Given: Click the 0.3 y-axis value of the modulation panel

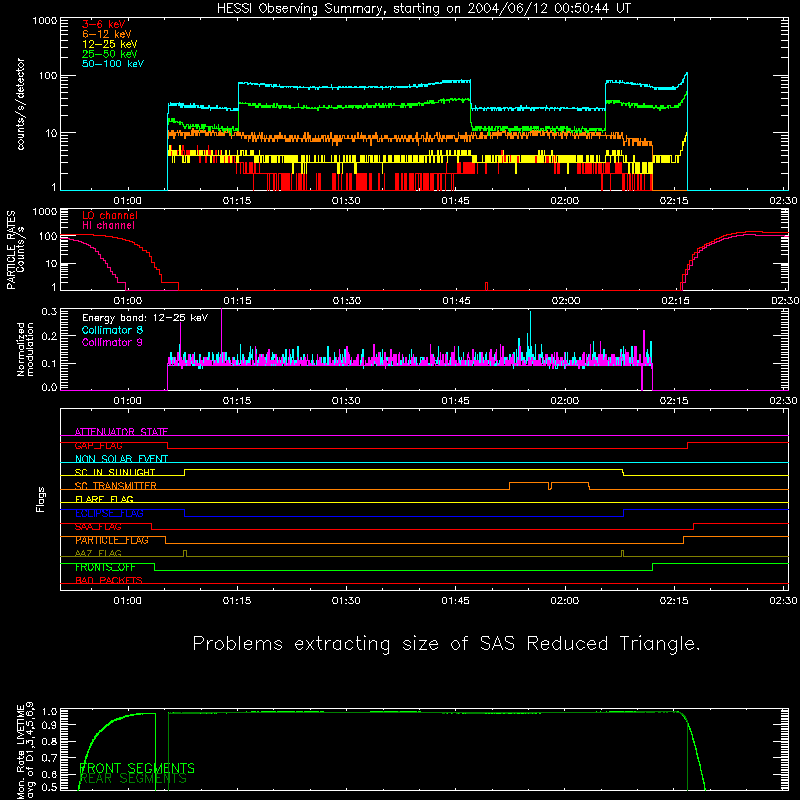Looking at the screenshot, I should pyautogui.click(x=49, y=311).
